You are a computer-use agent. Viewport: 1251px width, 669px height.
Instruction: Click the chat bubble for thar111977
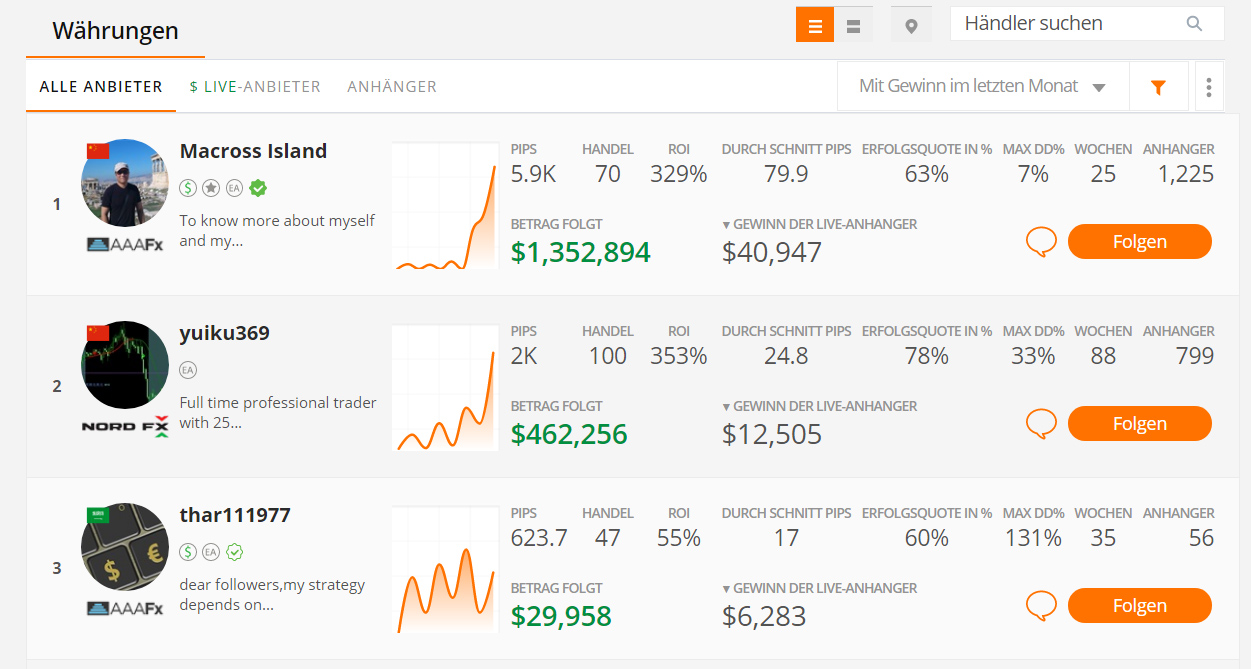(1041, 606)
